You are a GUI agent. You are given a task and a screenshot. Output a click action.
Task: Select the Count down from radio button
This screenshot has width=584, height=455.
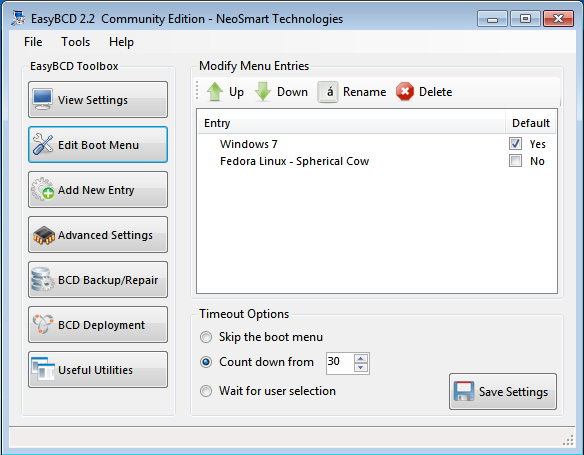coord(206,362)
